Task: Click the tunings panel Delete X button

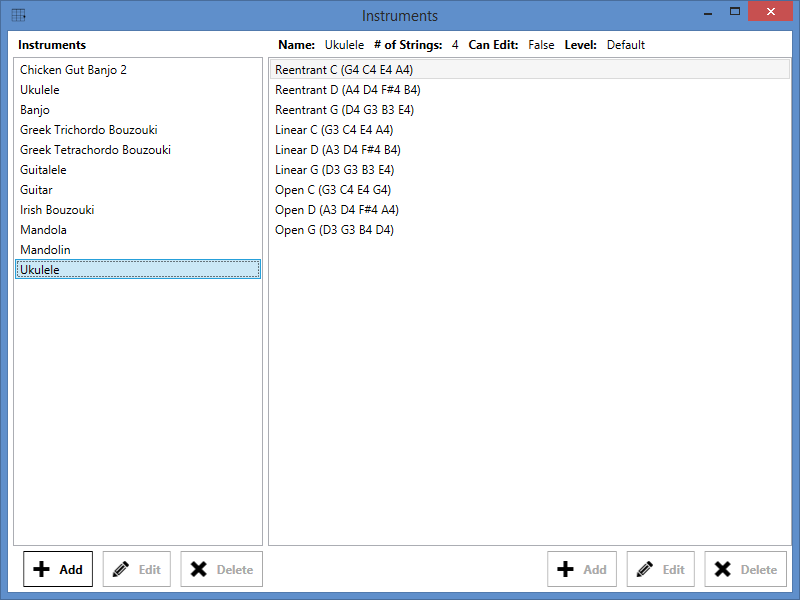Action: click(745, 569)
